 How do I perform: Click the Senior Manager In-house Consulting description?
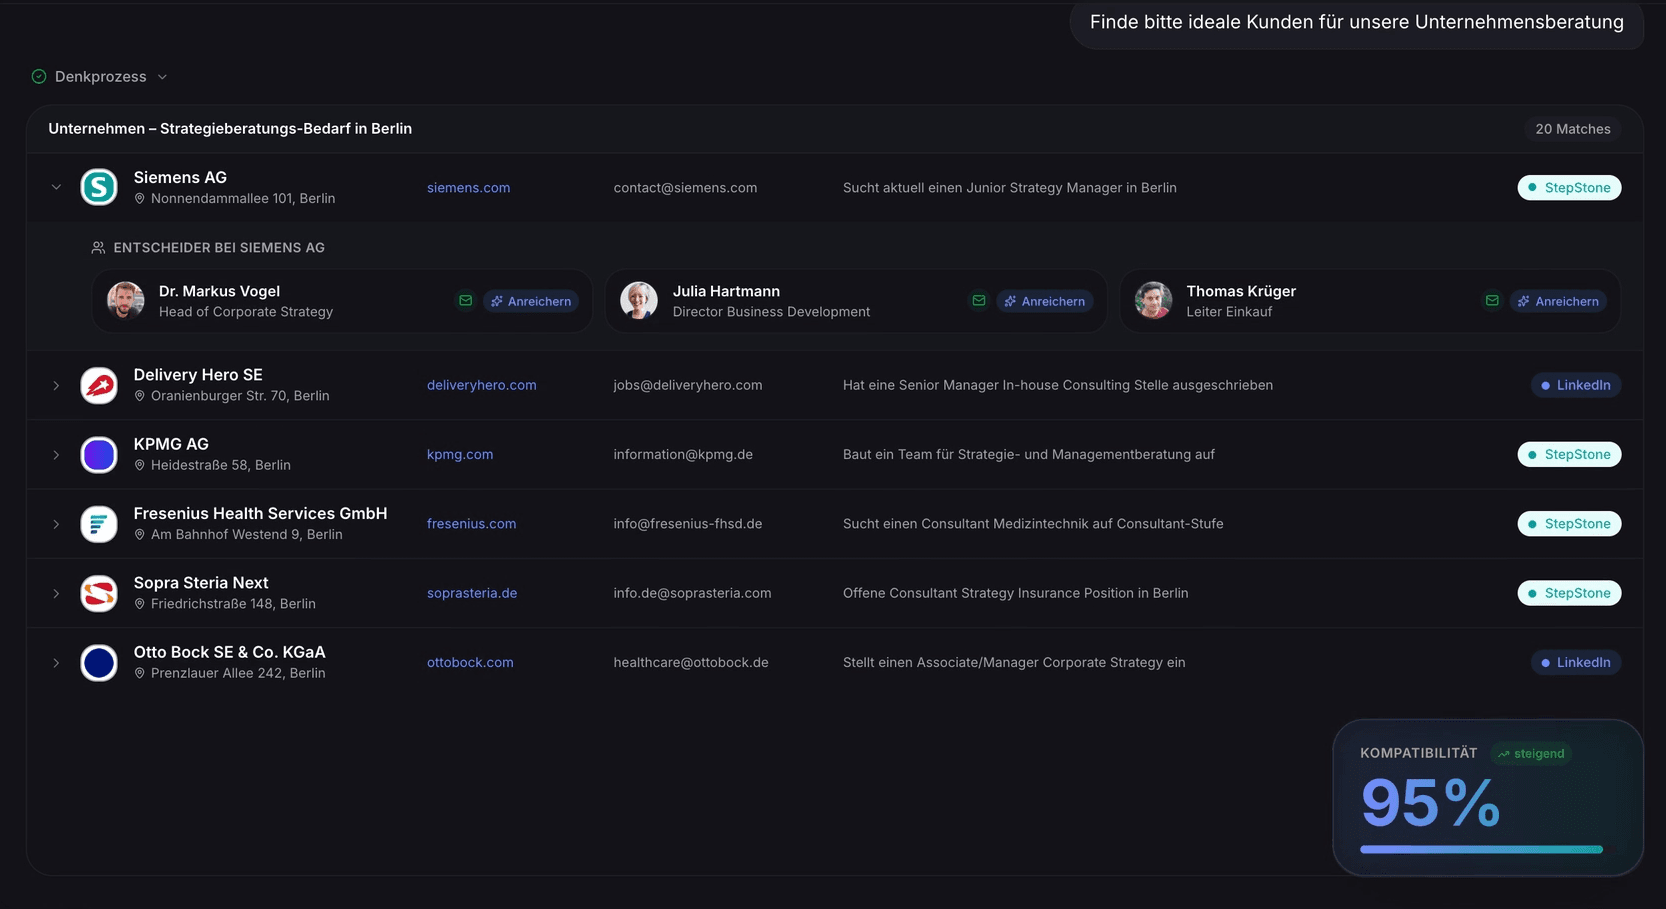(x=1058, y=385)
